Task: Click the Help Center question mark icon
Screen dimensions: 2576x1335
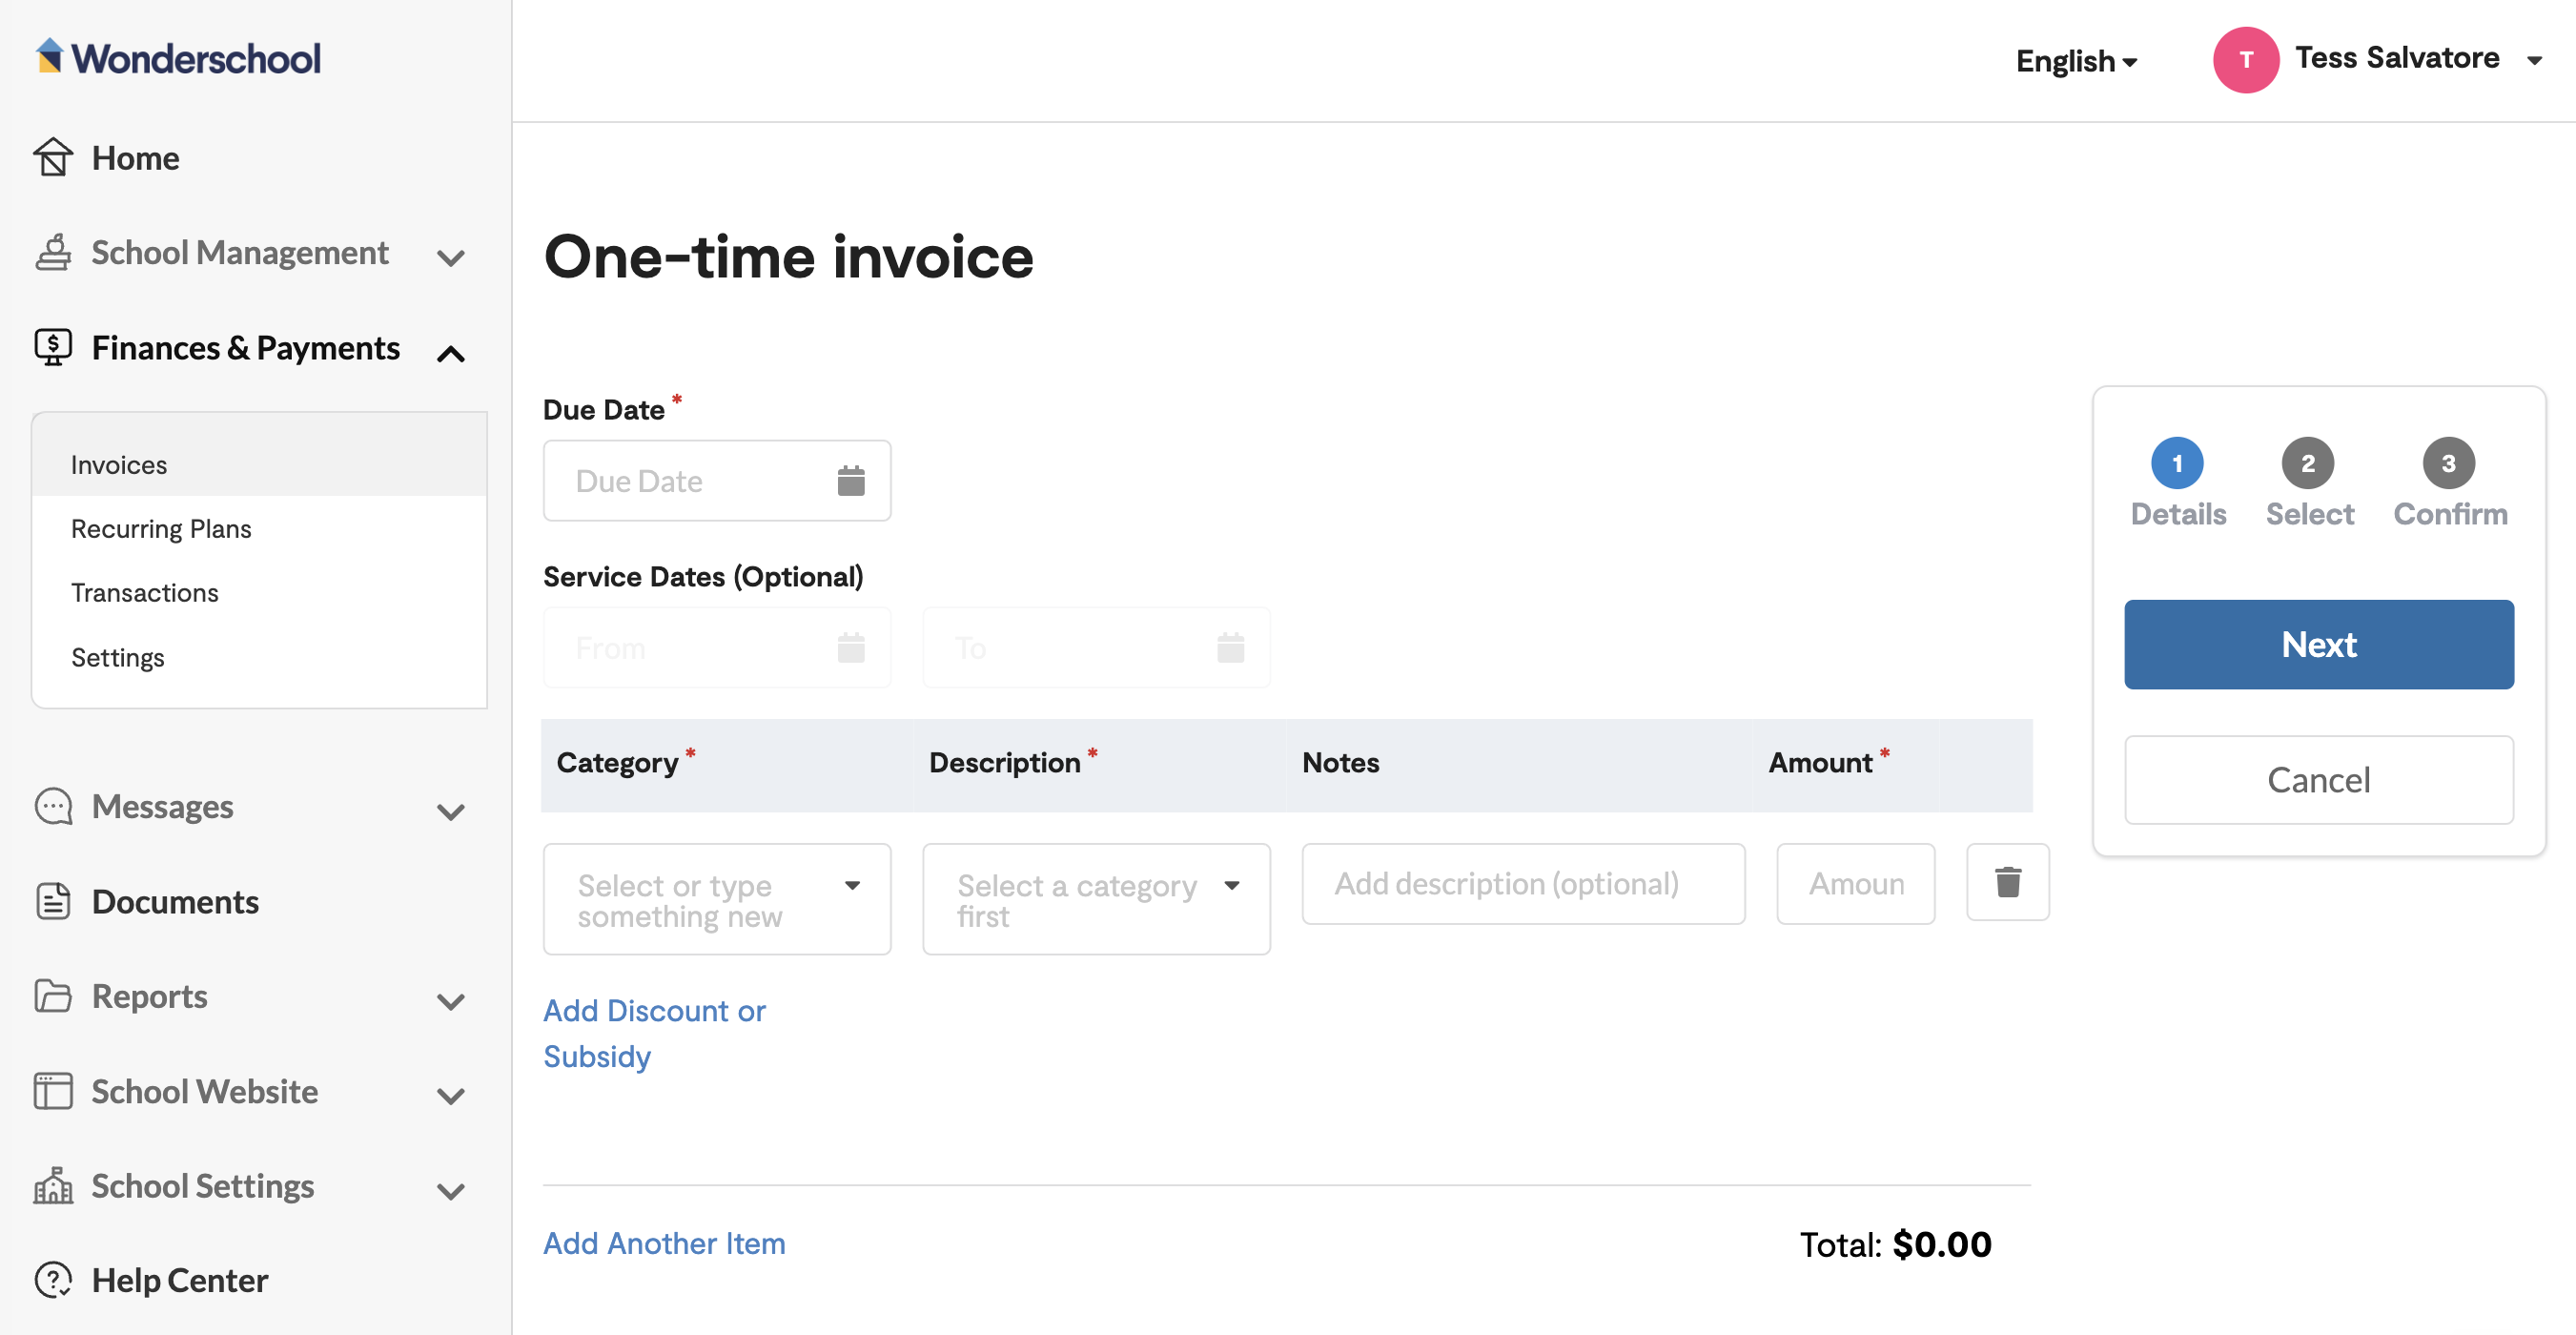Action: [x=53, y=1280]
